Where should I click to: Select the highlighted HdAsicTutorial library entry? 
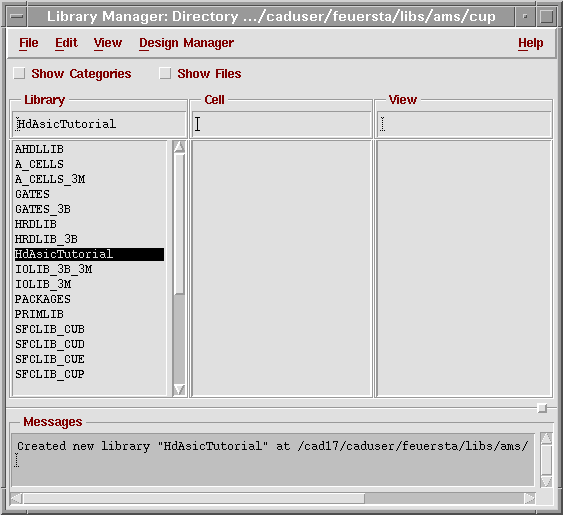[x=89, y=254]
